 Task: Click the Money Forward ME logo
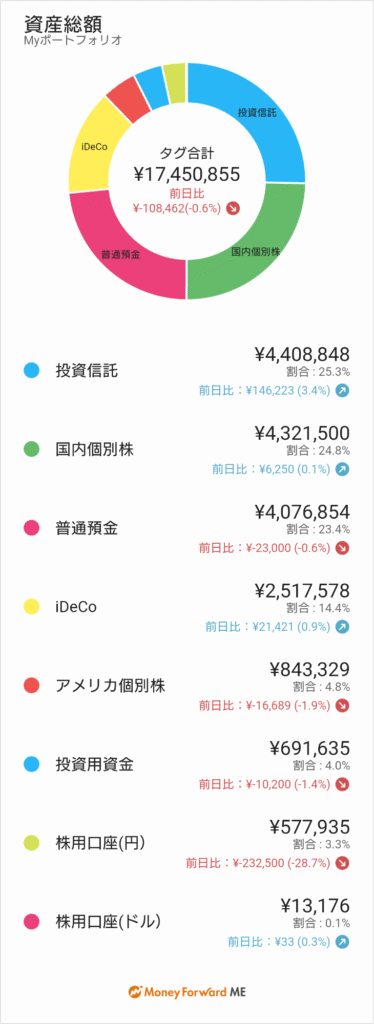(x=187, y=991)
